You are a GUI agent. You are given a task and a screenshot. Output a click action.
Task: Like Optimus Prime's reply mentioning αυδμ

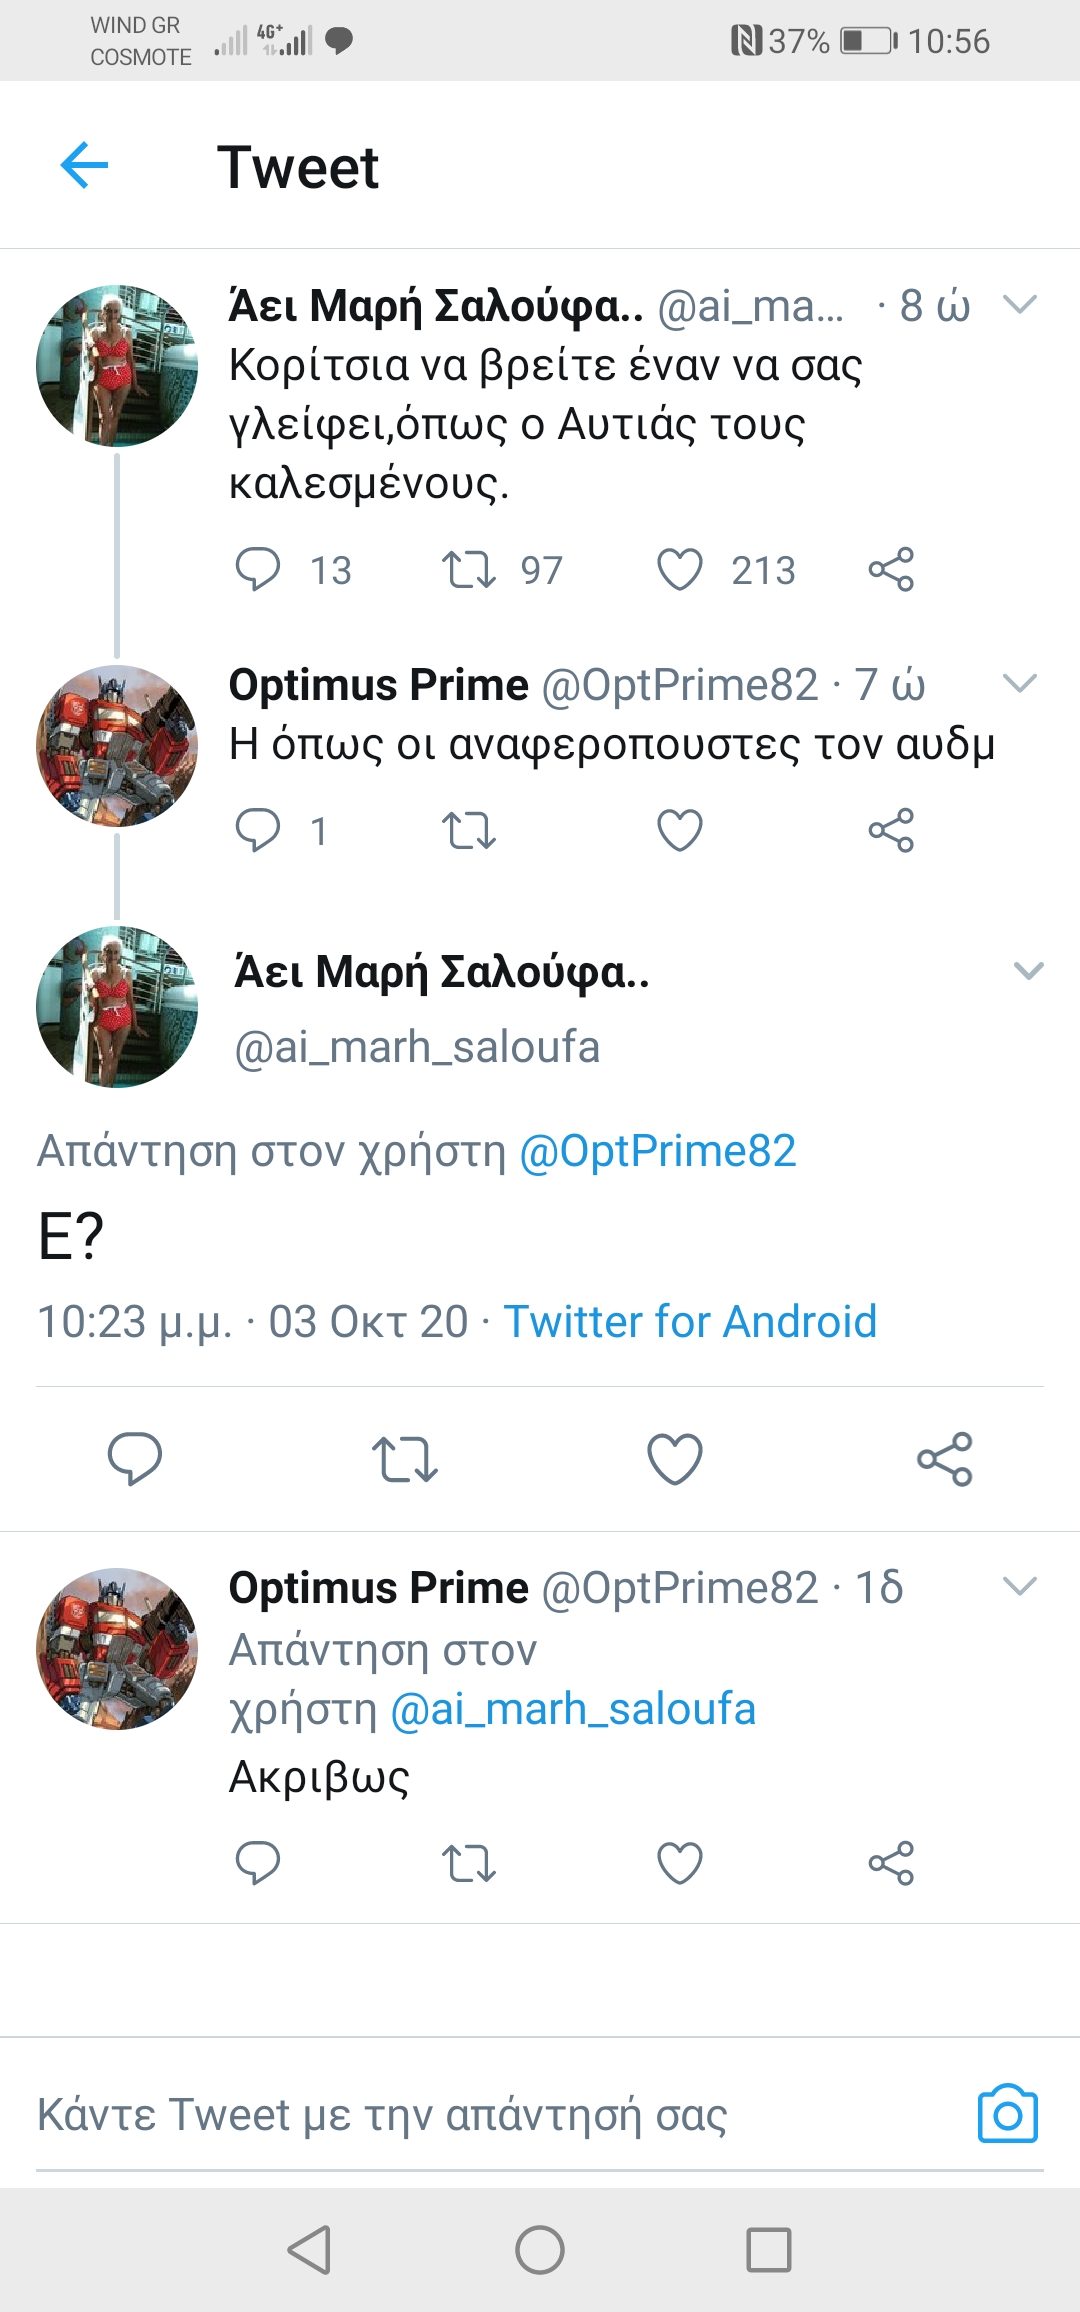[x=680, y=830]
